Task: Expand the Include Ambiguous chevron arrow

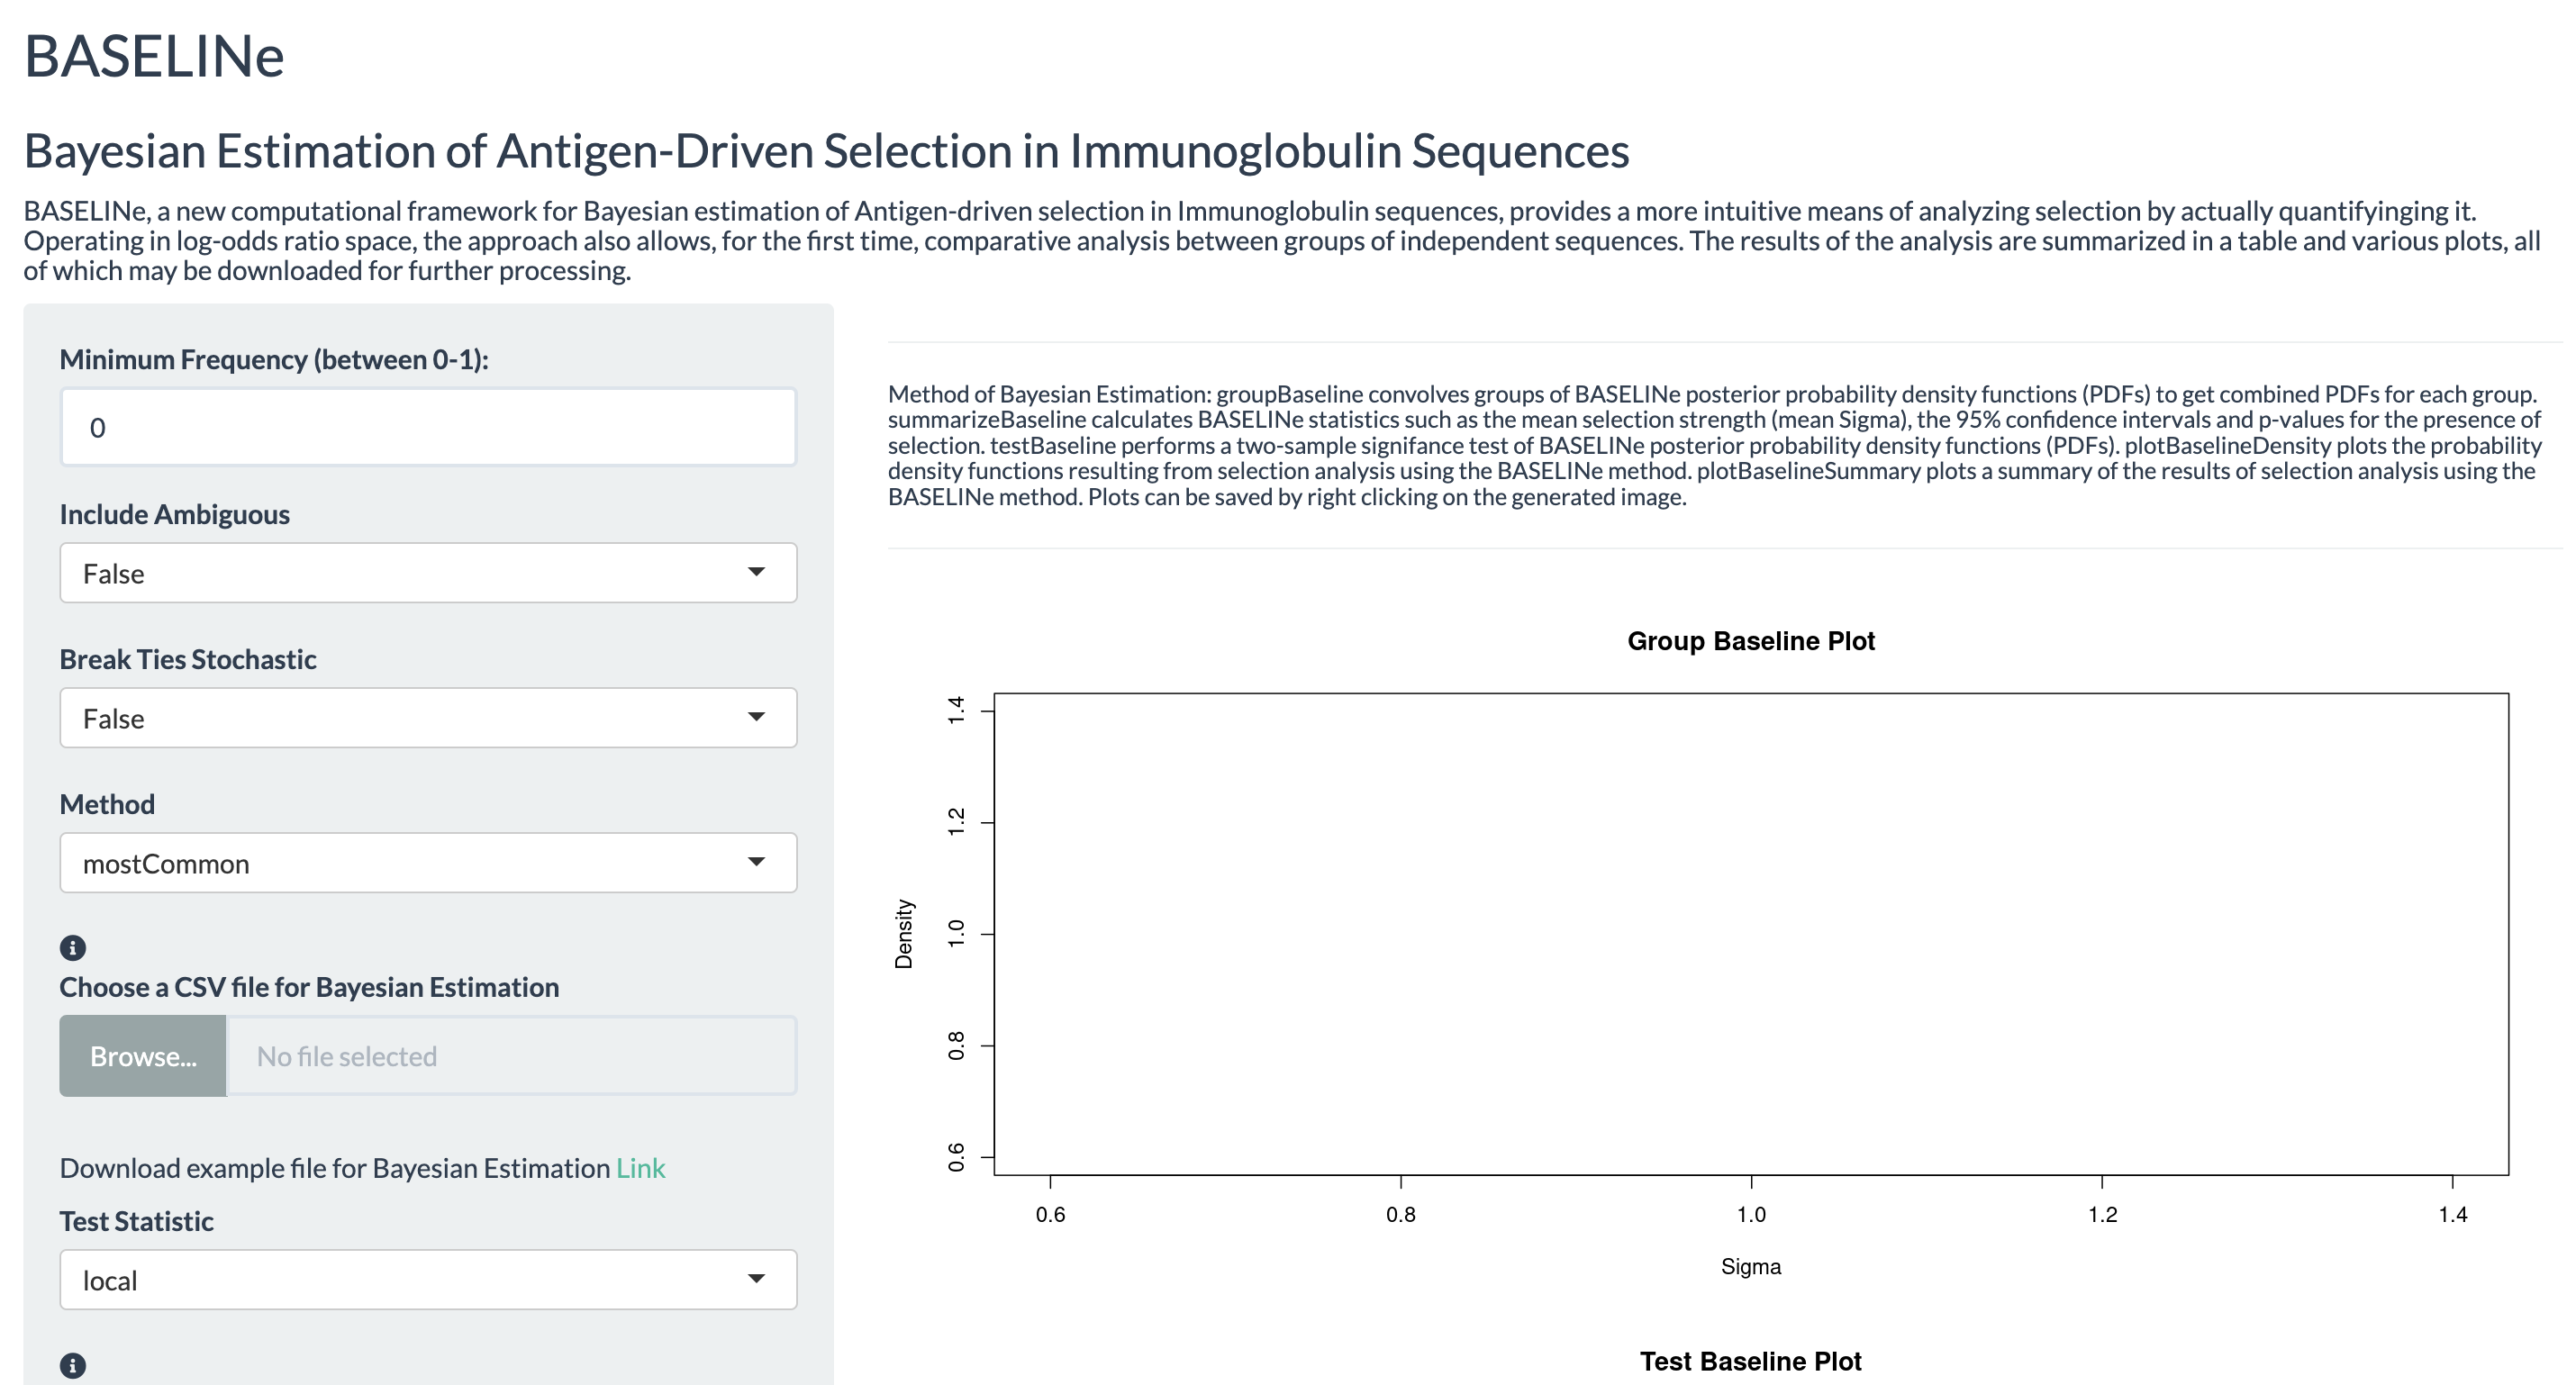Action: point(757,572)
